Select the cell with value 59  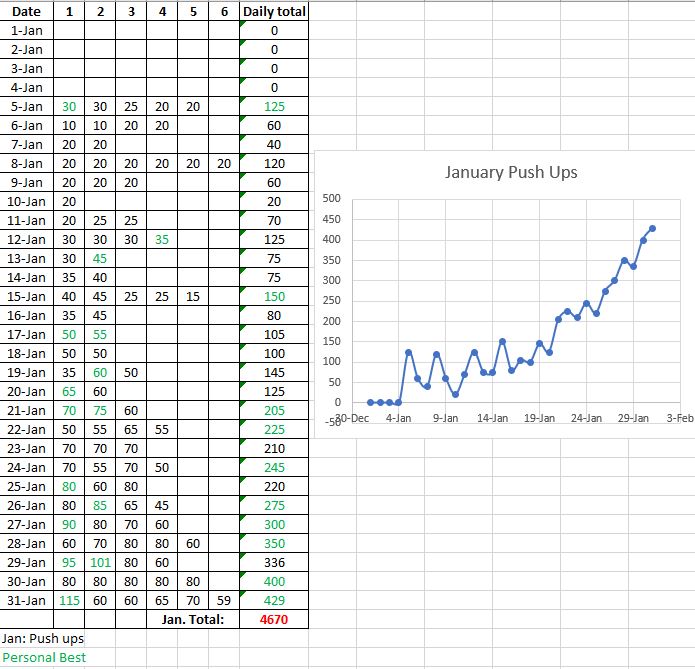tap(224, 600)
